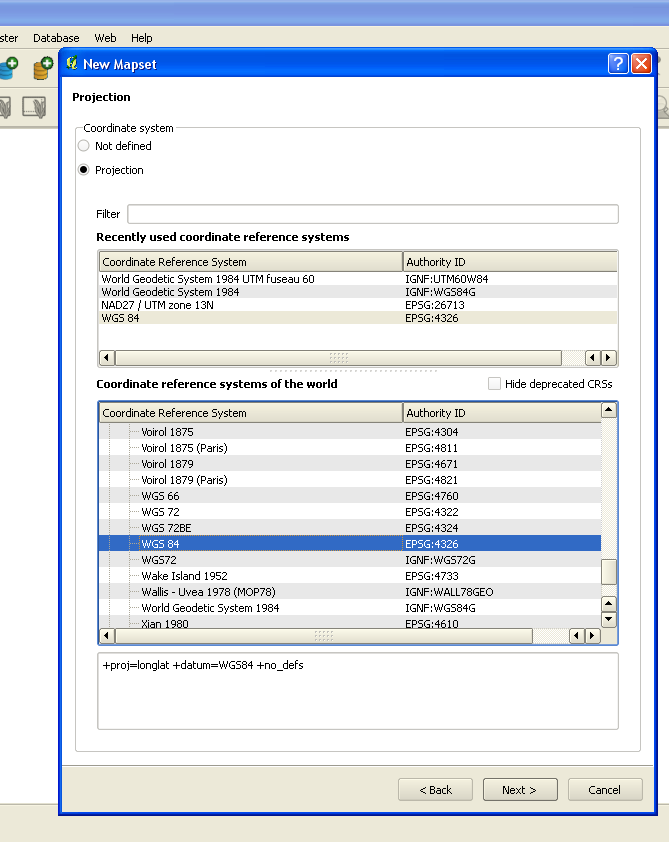Screen dimensions: 669x842
Task: Click inside the Filter text field
Action: coord(373,214)
